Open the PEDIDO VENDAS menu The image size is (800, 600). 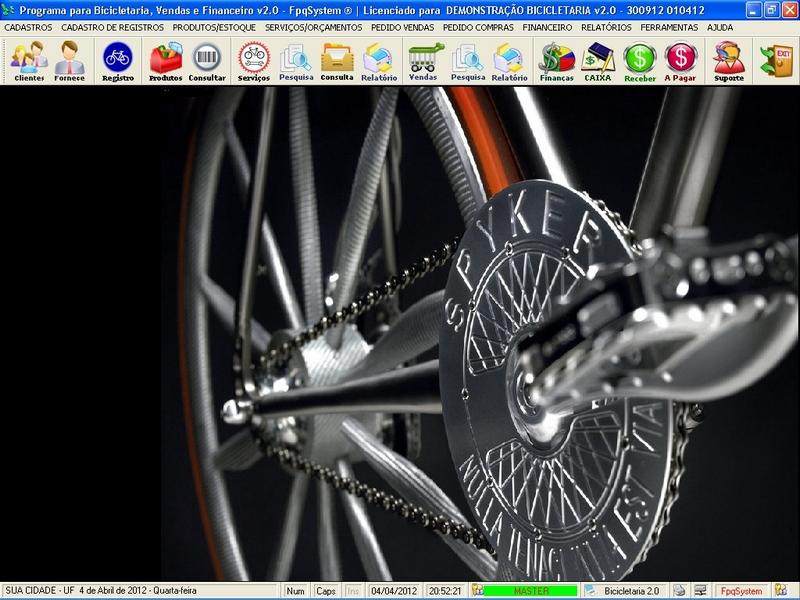point(402,28)
